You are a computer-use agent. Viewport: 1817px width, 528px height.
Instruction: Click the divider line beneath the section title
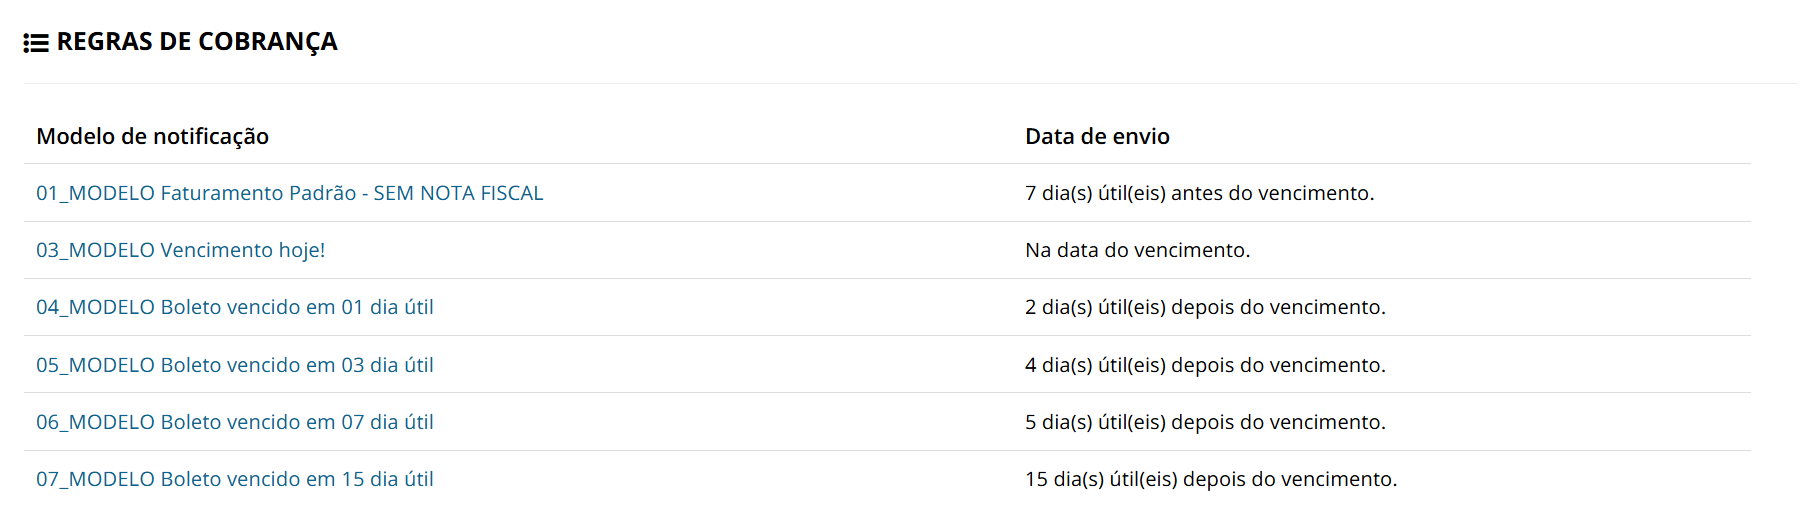(x=900, y=83)
